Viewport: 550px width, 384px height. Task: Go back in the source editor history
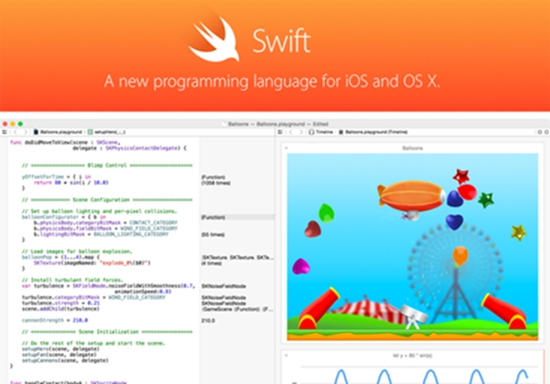click(15, 132)
